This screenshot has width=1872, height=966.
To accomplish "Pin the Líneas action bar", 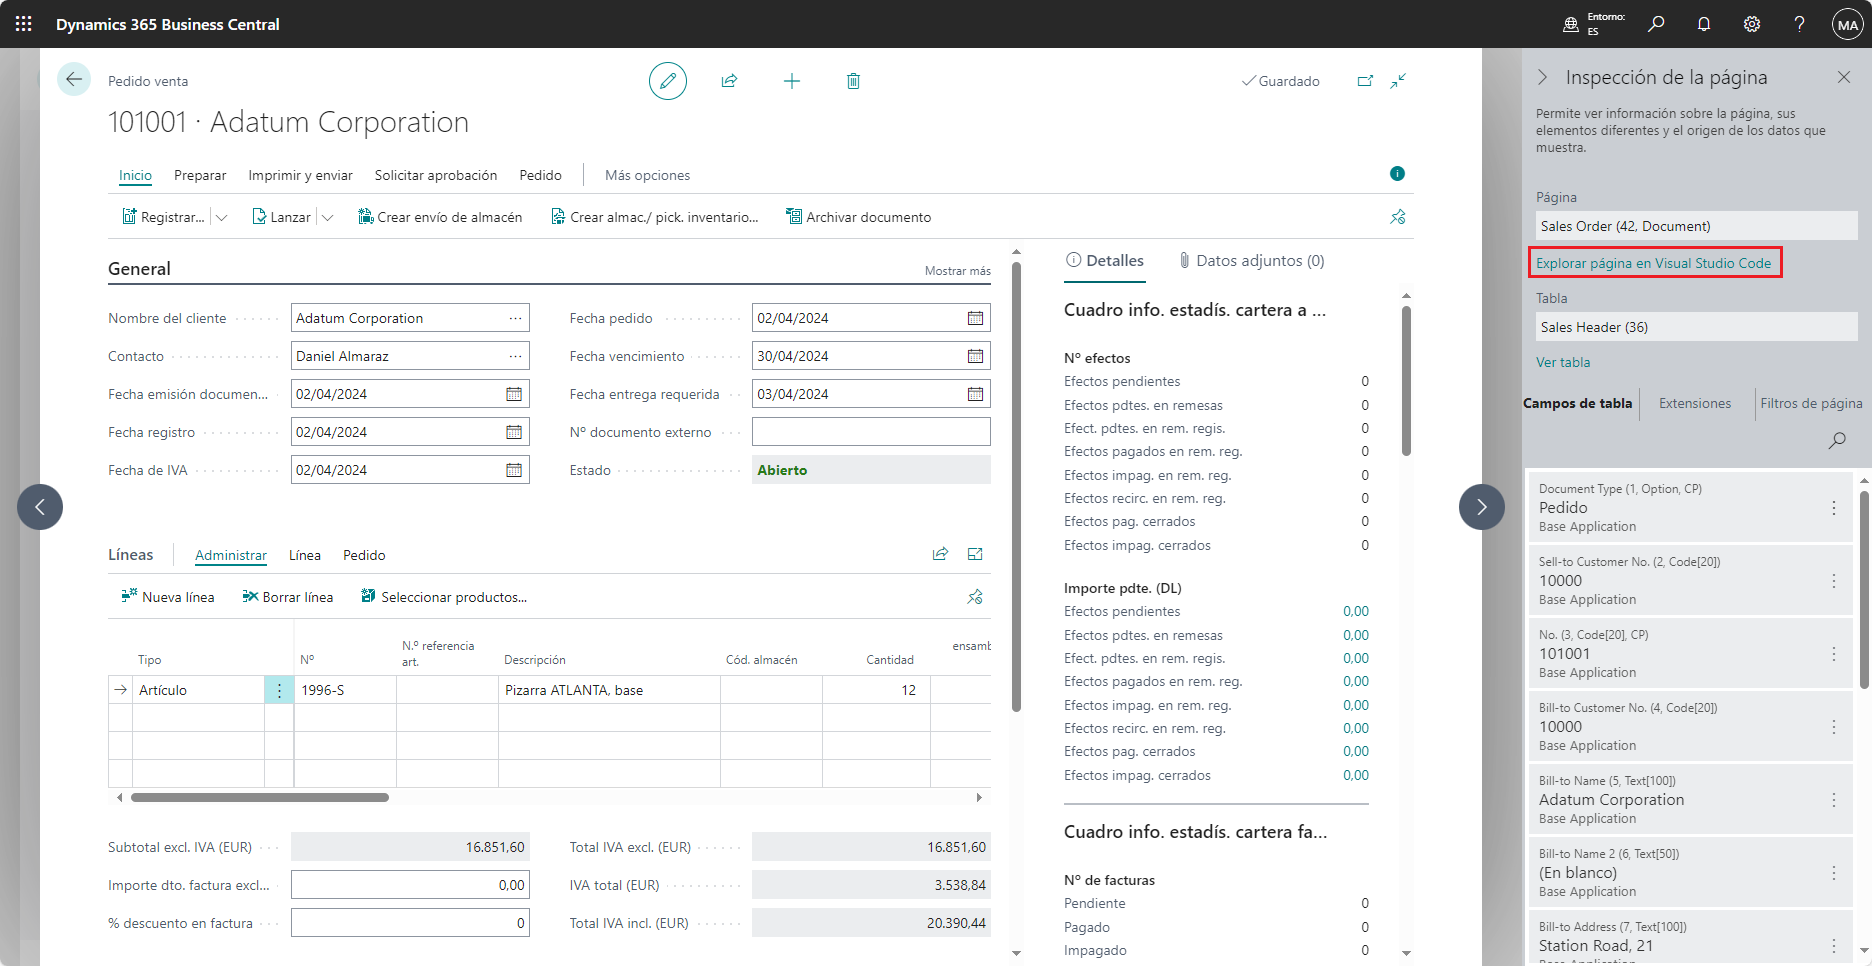I will (x=975, y=597).
